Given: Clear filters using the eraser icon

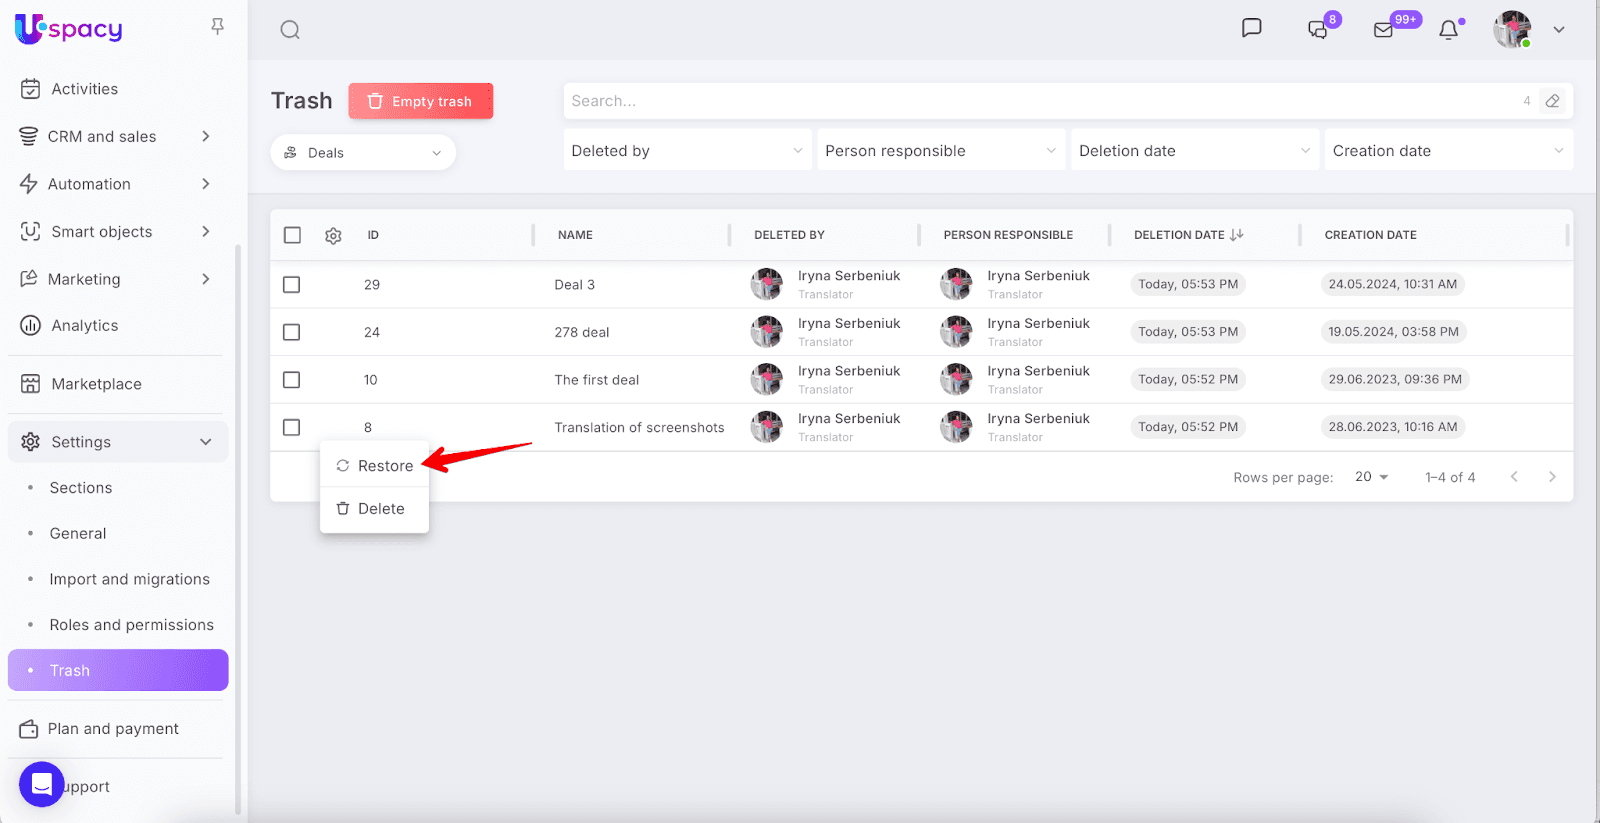Looking at the screenshot, I should (1552, 101).
